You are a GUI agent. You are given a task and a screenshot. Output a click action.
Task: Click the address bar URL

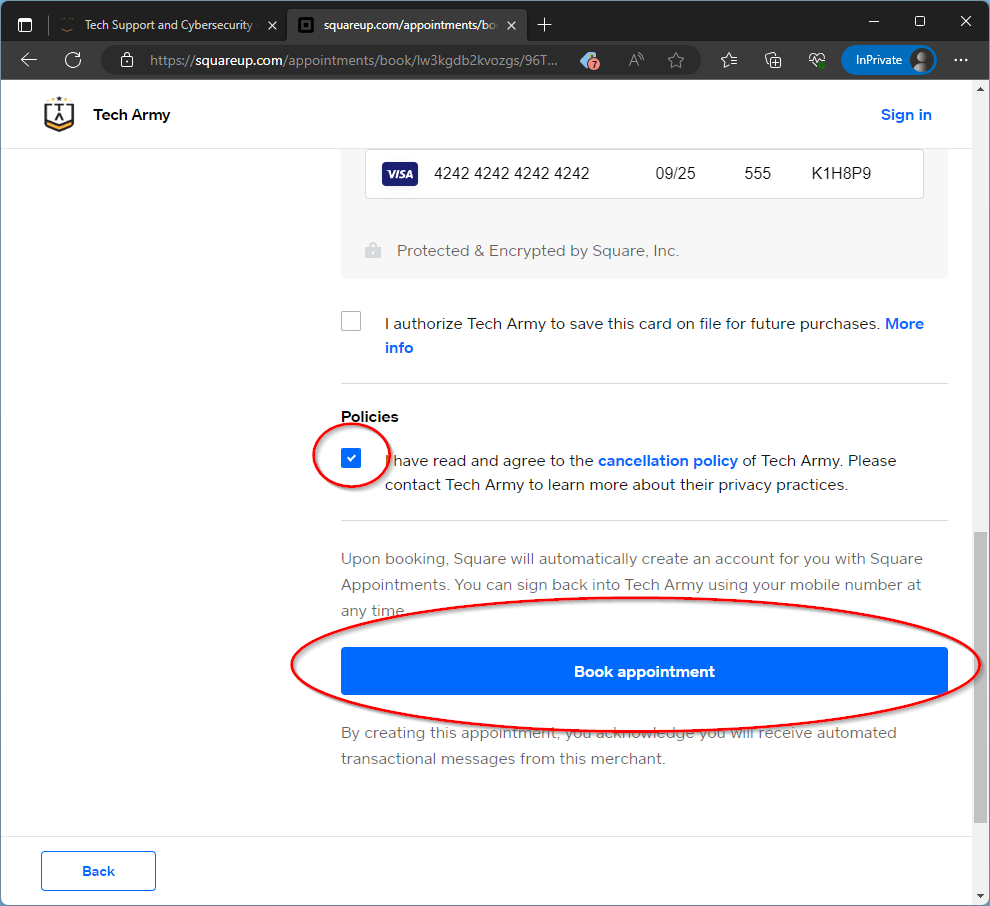point(354,61)
